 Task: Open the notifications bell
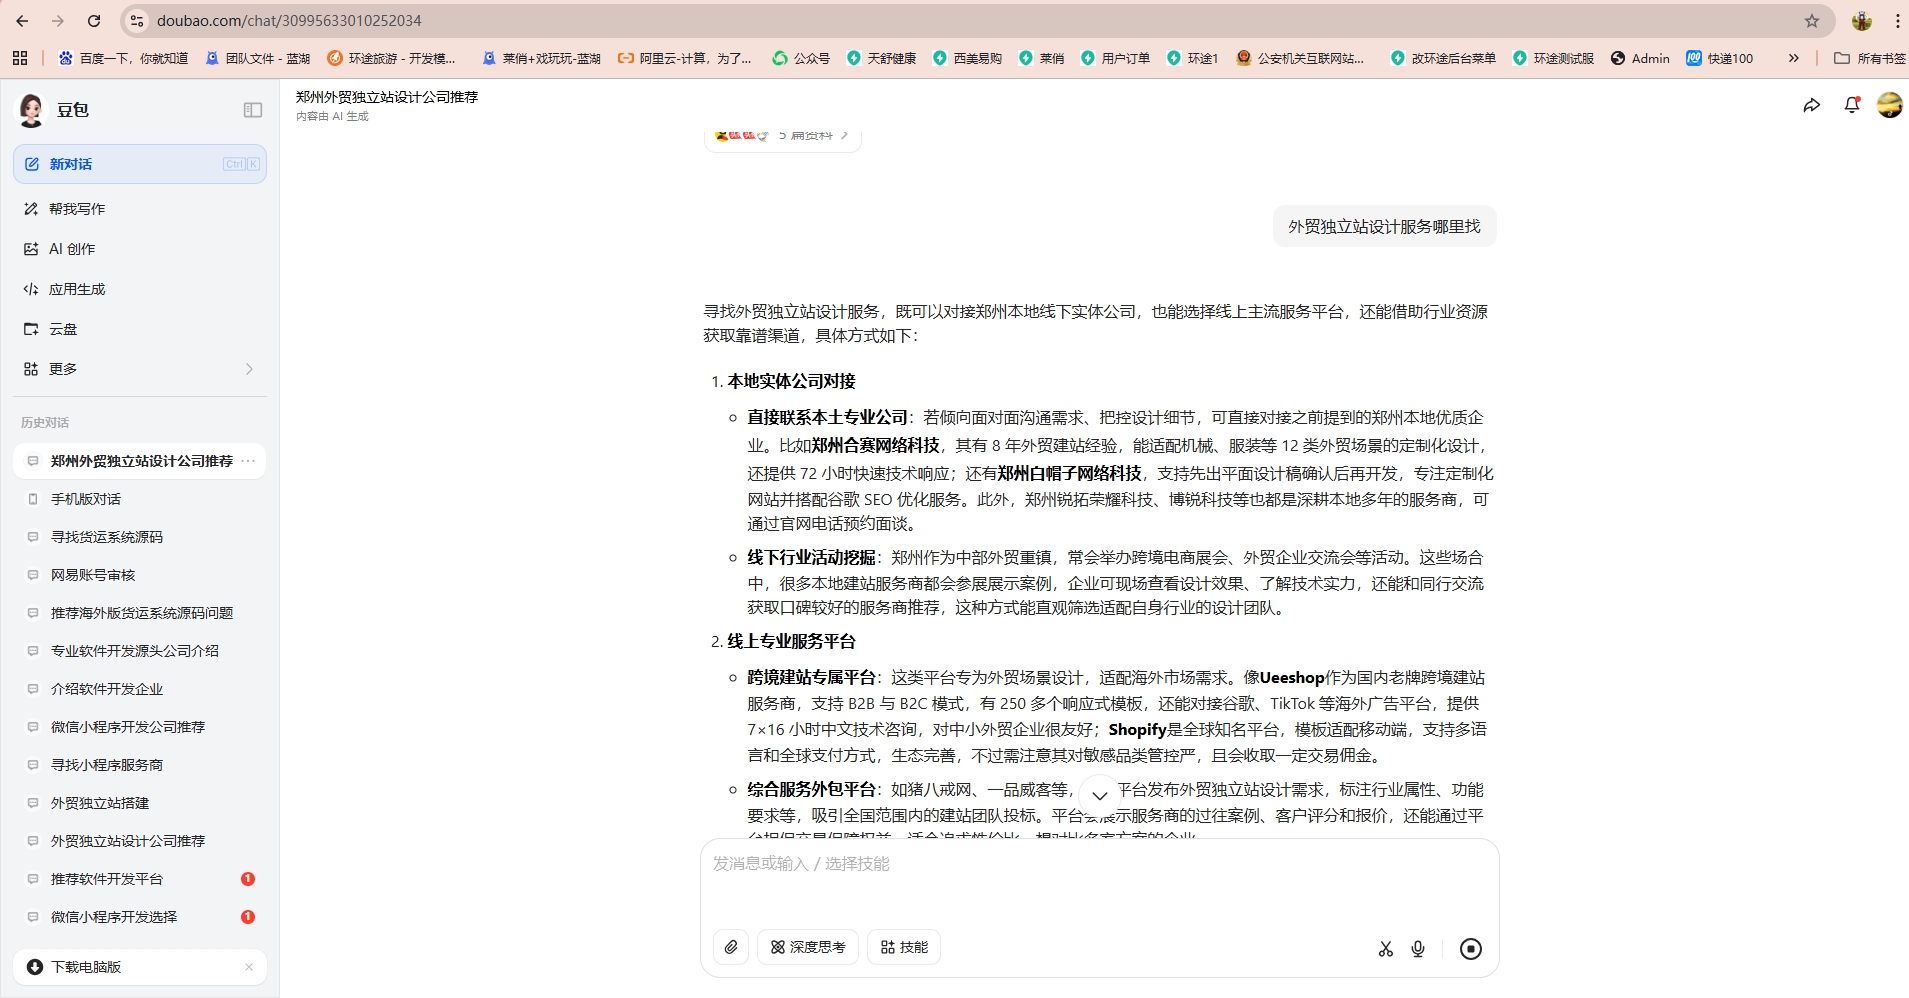coord(1851,105)
